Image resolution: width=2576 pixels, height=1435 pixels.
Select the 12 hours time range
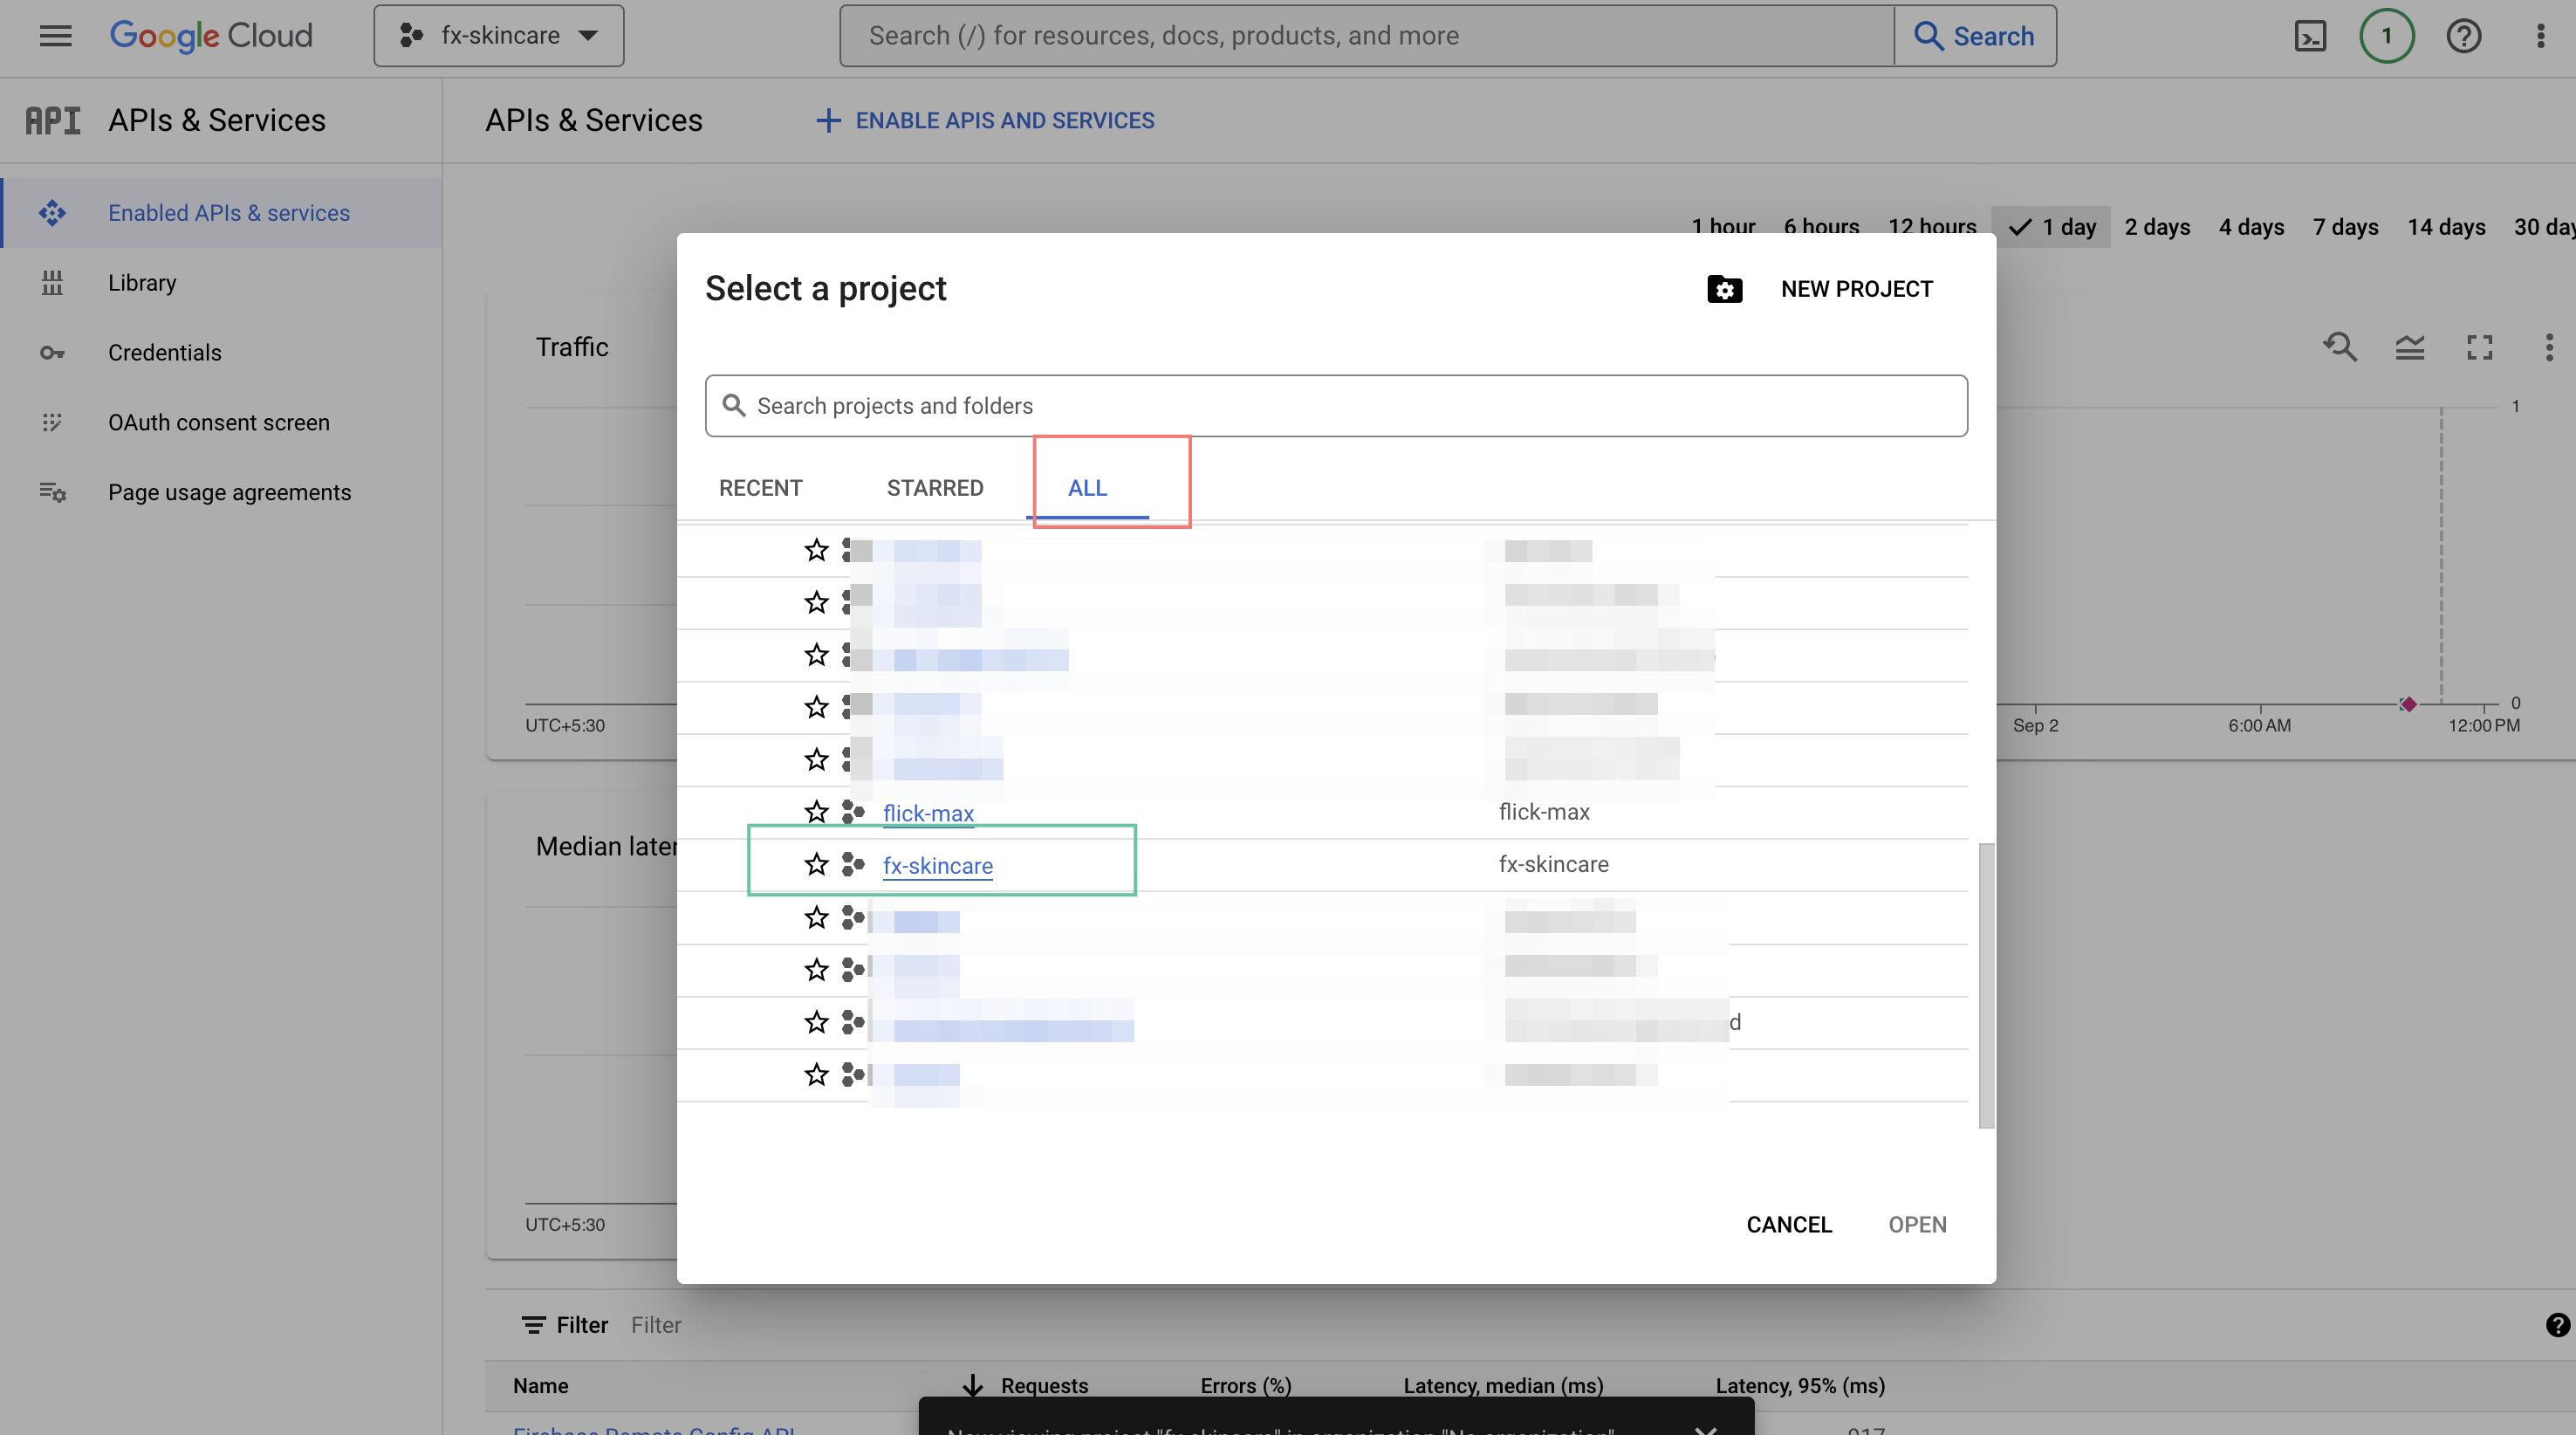[x=1932, y=227]
